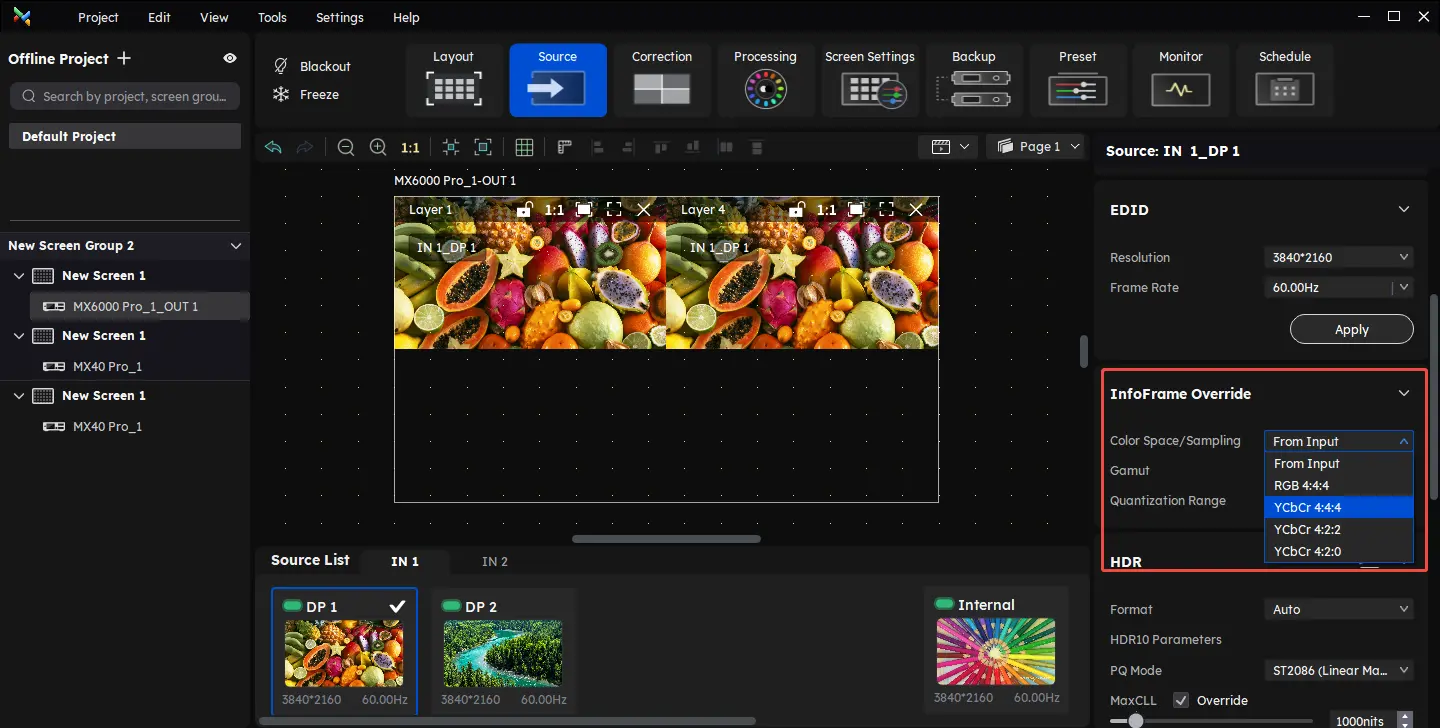Open the Layout module

pyautogui.click(x=453, y=80)
